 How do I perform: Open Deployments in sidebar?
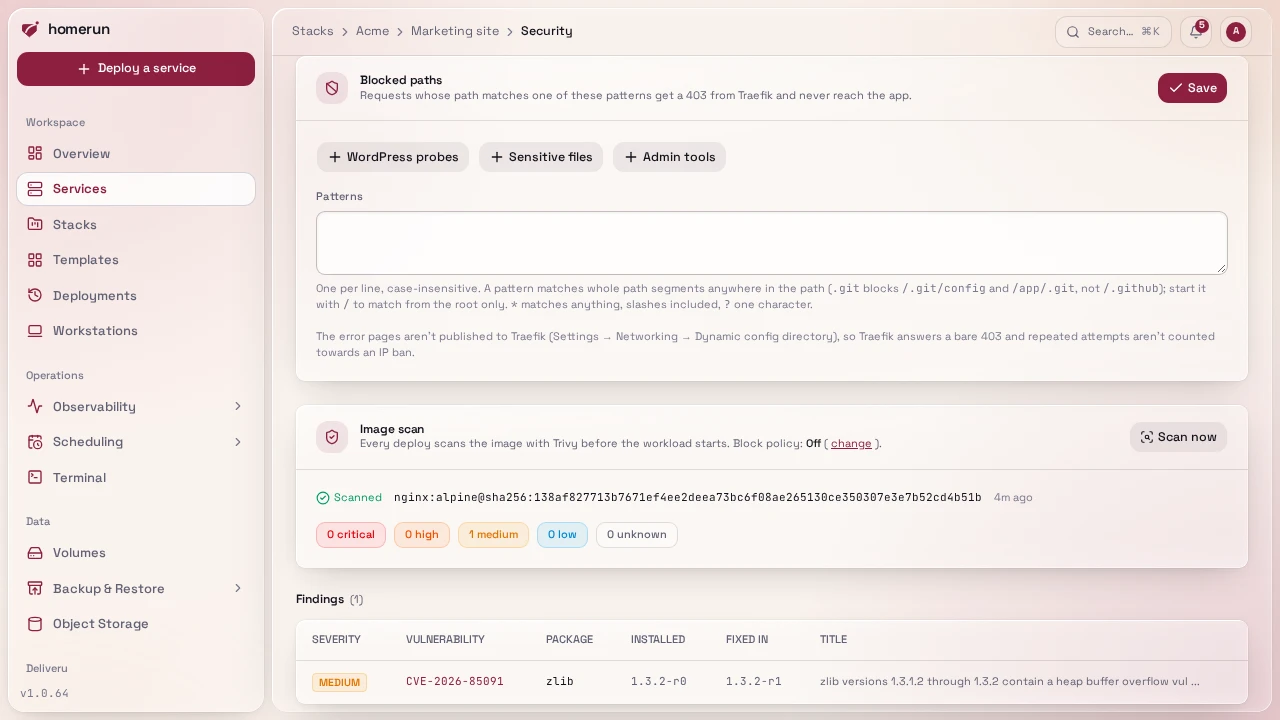pyautogui.click(x=136, y=296)
